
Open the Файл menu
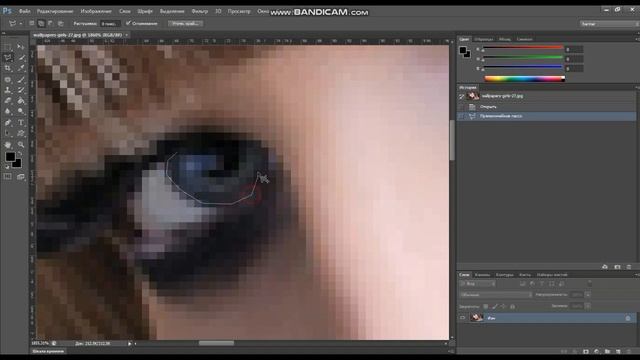tap(24, 11)
